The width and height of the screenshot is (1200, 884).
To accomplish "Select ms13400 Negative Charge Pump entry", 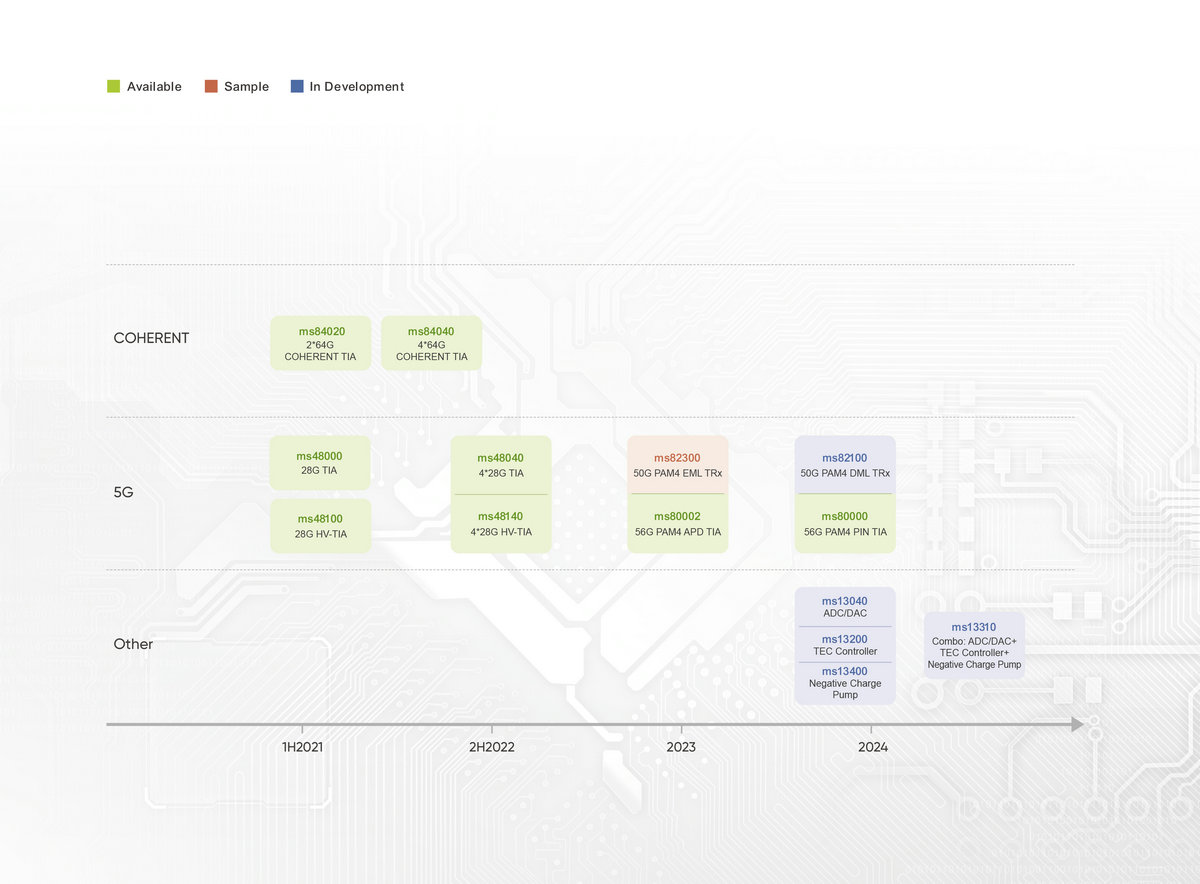I will click(x=845, y=683).
